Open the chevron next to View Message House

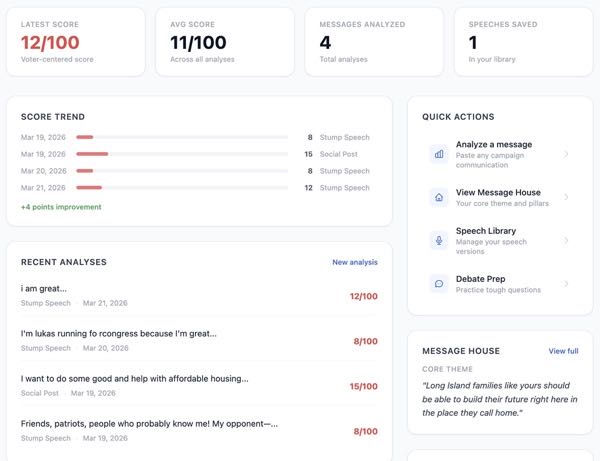[566, 197]
